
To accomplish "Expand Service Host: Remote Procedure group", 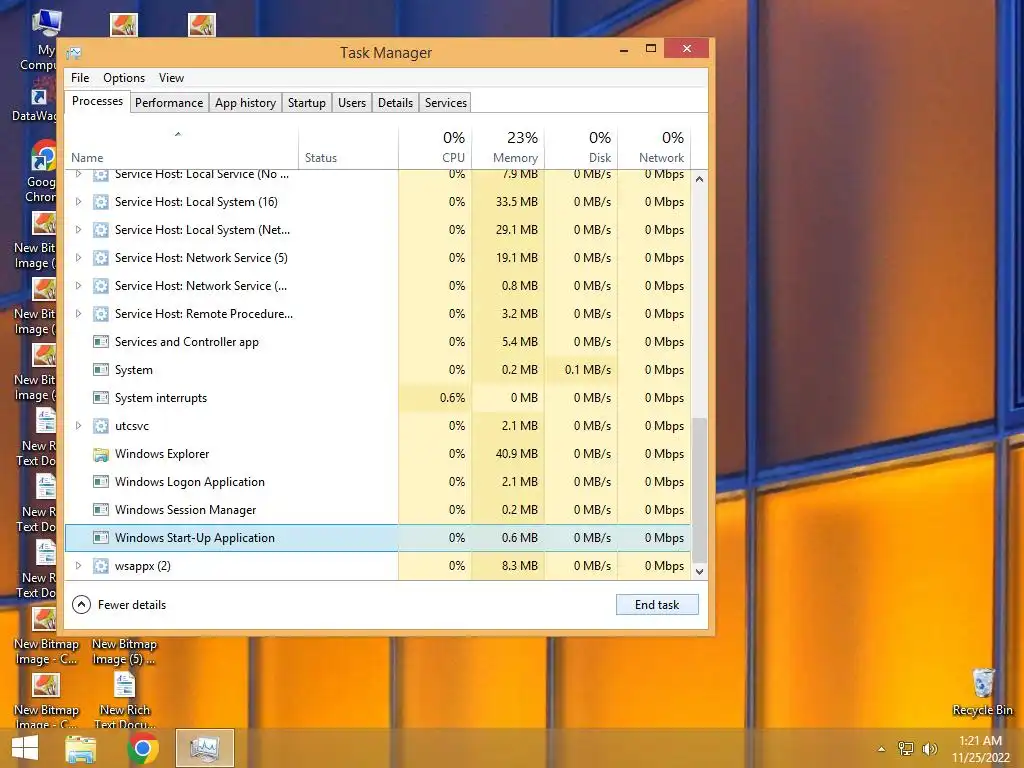I will [x=78, y=314].
